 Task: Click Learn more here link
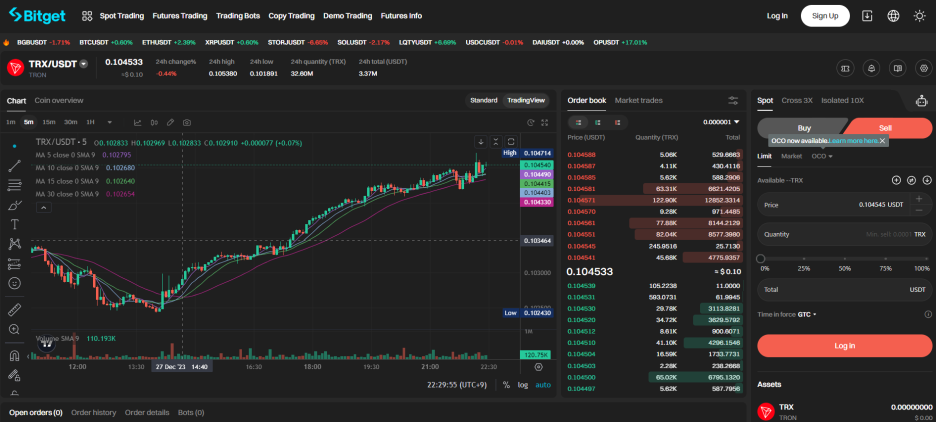point(854,141)
